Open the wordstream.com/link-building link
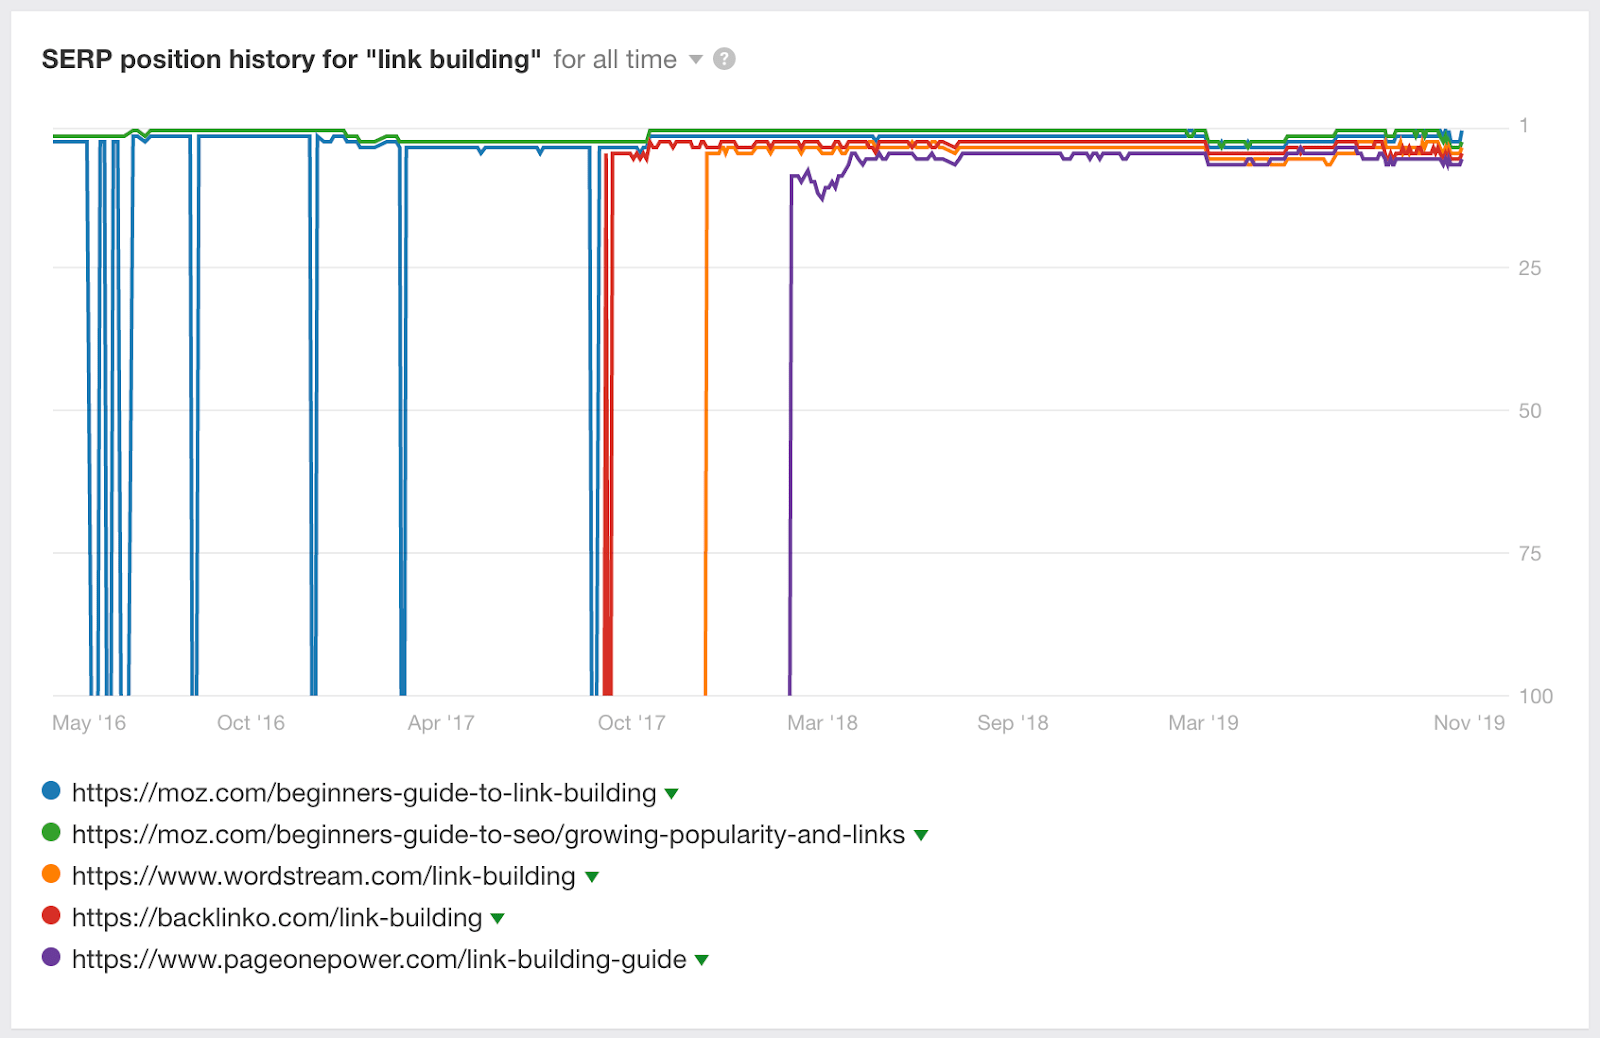Screen dimensions: 1600x1038 pos(324,876)
